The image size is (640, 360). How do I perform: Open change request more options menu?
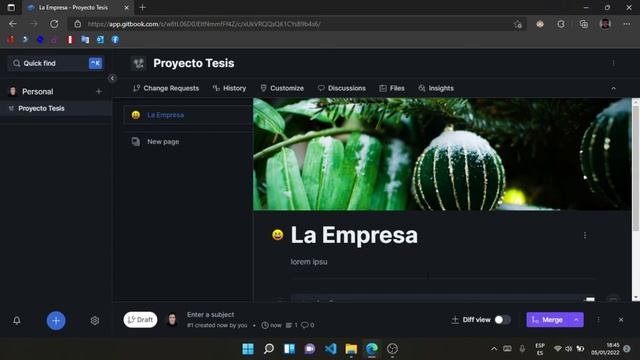598,320
